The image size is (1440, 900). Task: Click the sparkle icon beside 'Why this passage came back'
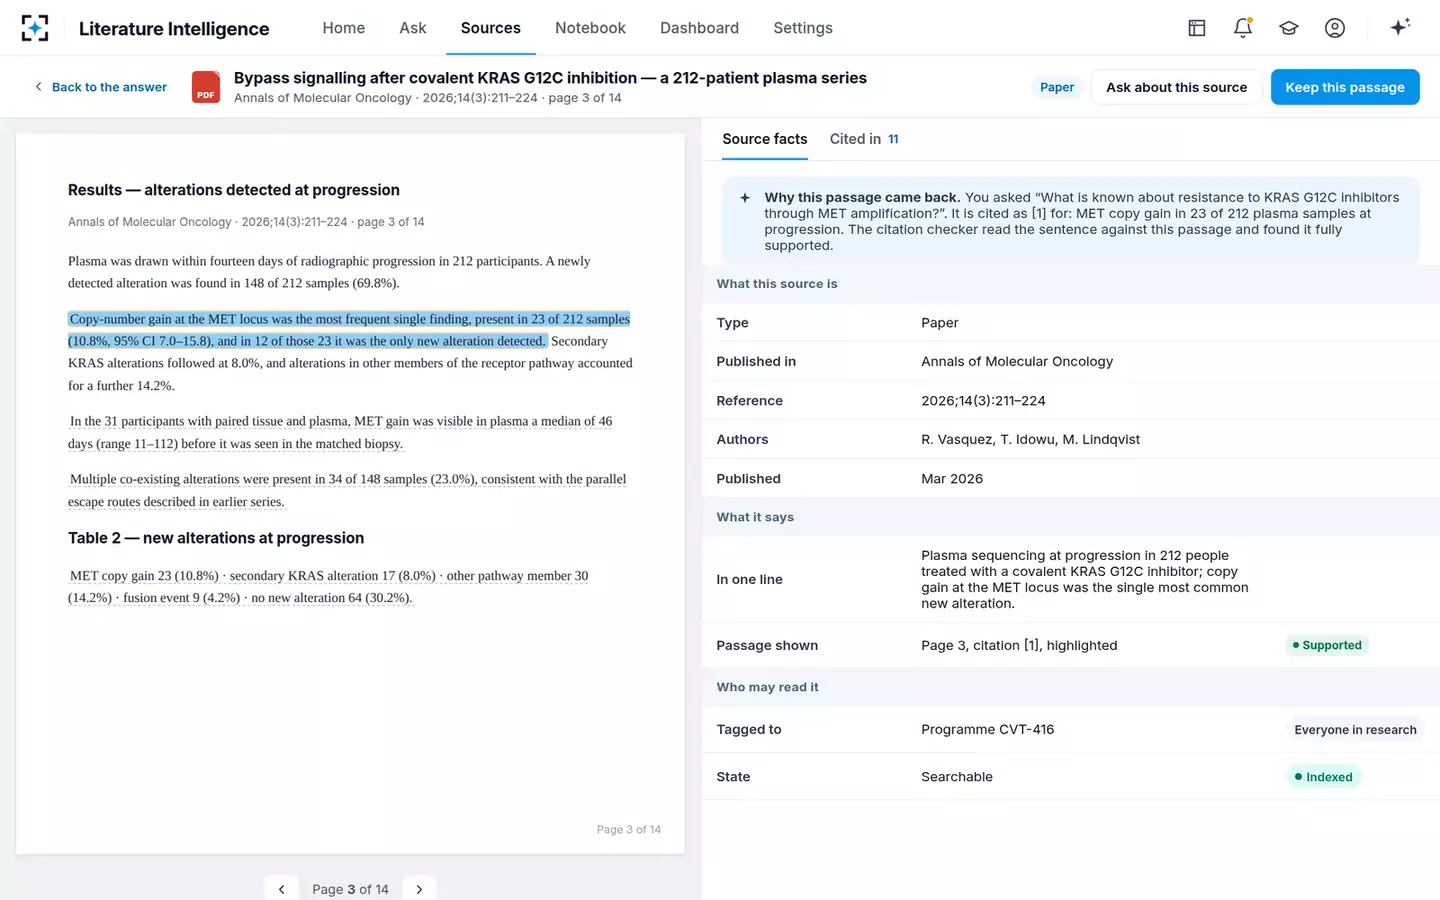point(745,198)
